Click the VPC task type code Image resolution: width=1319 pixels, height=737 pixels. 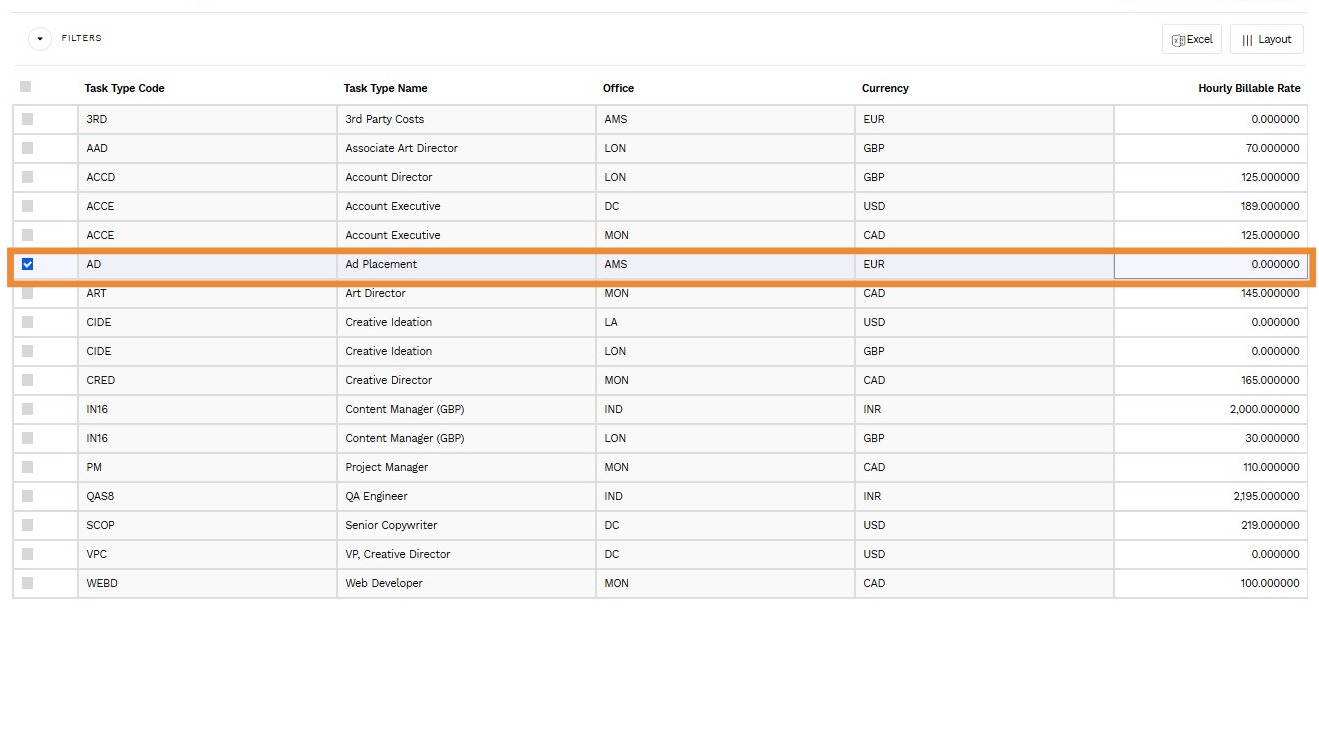(97, 554)
